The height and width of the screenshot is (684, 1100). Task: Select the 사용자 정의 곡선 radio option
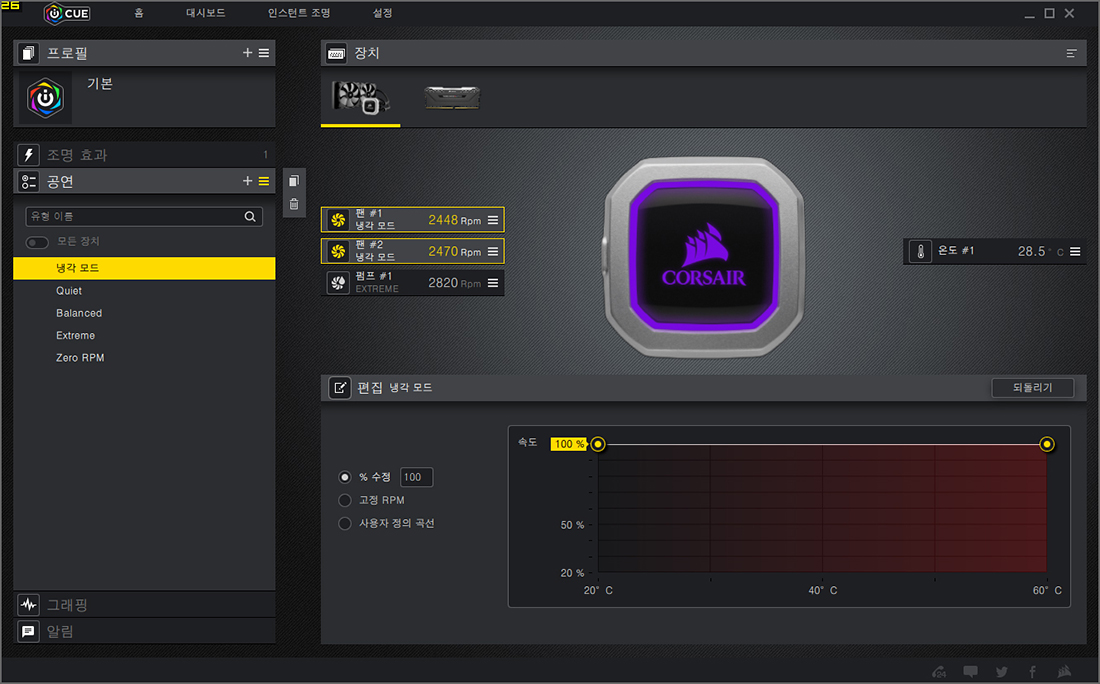tap(344, 523)
